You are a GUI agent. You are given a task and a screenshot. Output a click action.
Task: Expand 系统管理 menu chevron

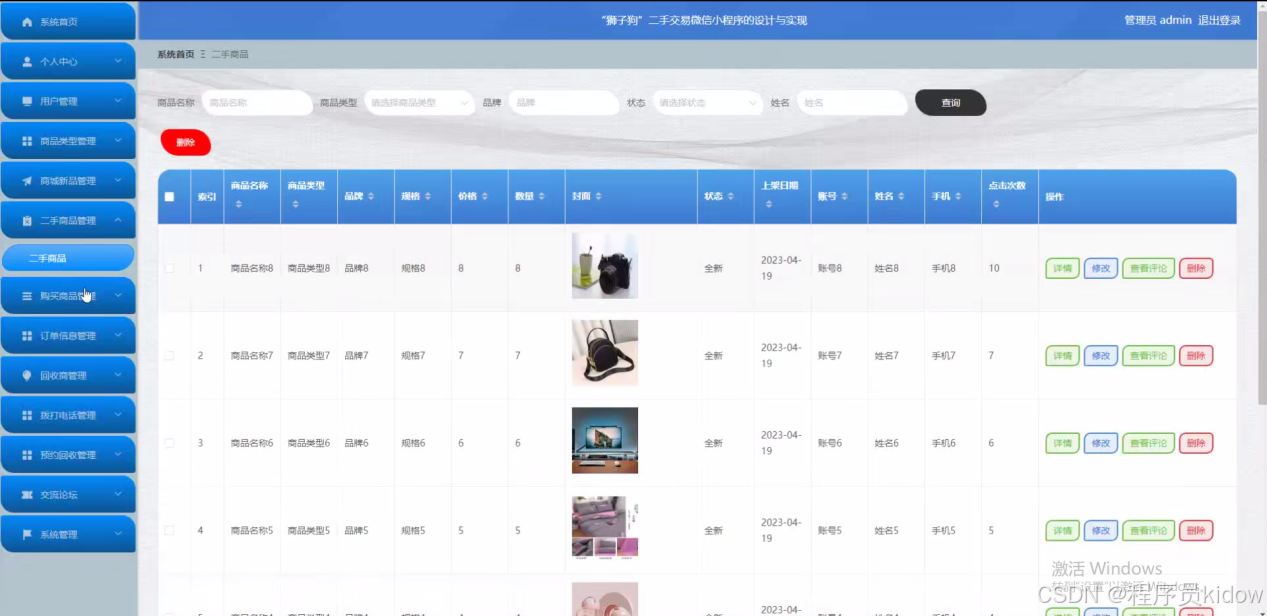click(x=118, y=534)
